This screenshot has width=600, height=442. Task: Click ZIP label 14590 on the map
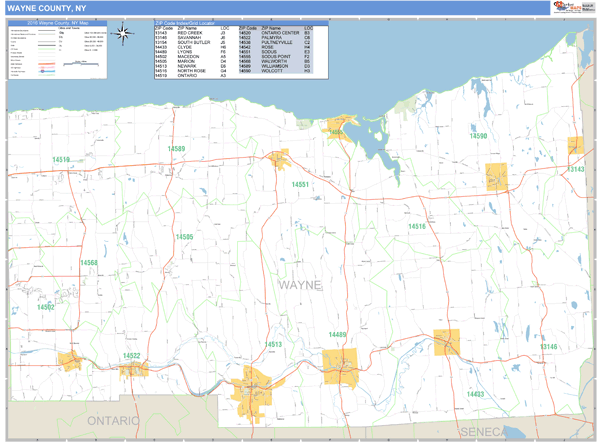click(x=478, y=136)
